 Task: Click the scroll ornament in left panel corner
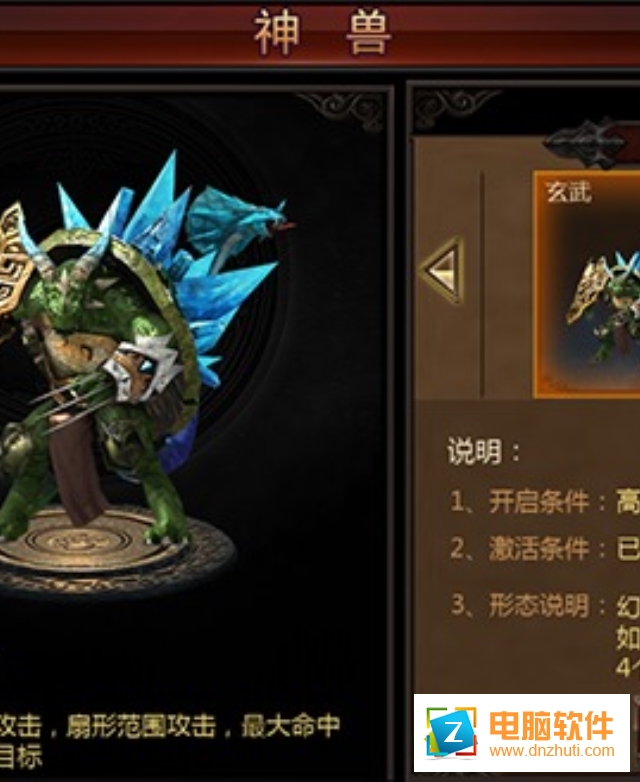(342, 112)
